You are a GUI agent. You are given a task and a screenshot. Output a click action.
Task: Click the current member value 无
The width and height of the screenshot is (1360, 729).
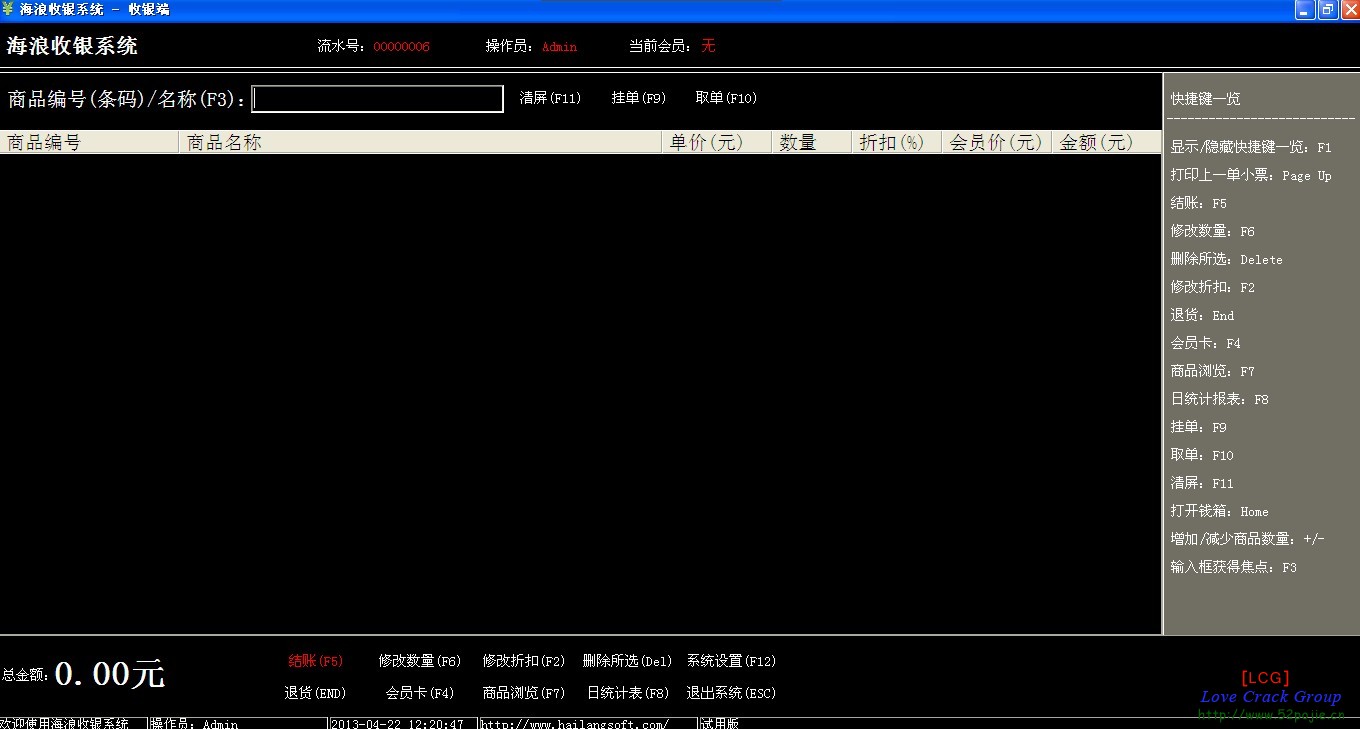(708, 46)
